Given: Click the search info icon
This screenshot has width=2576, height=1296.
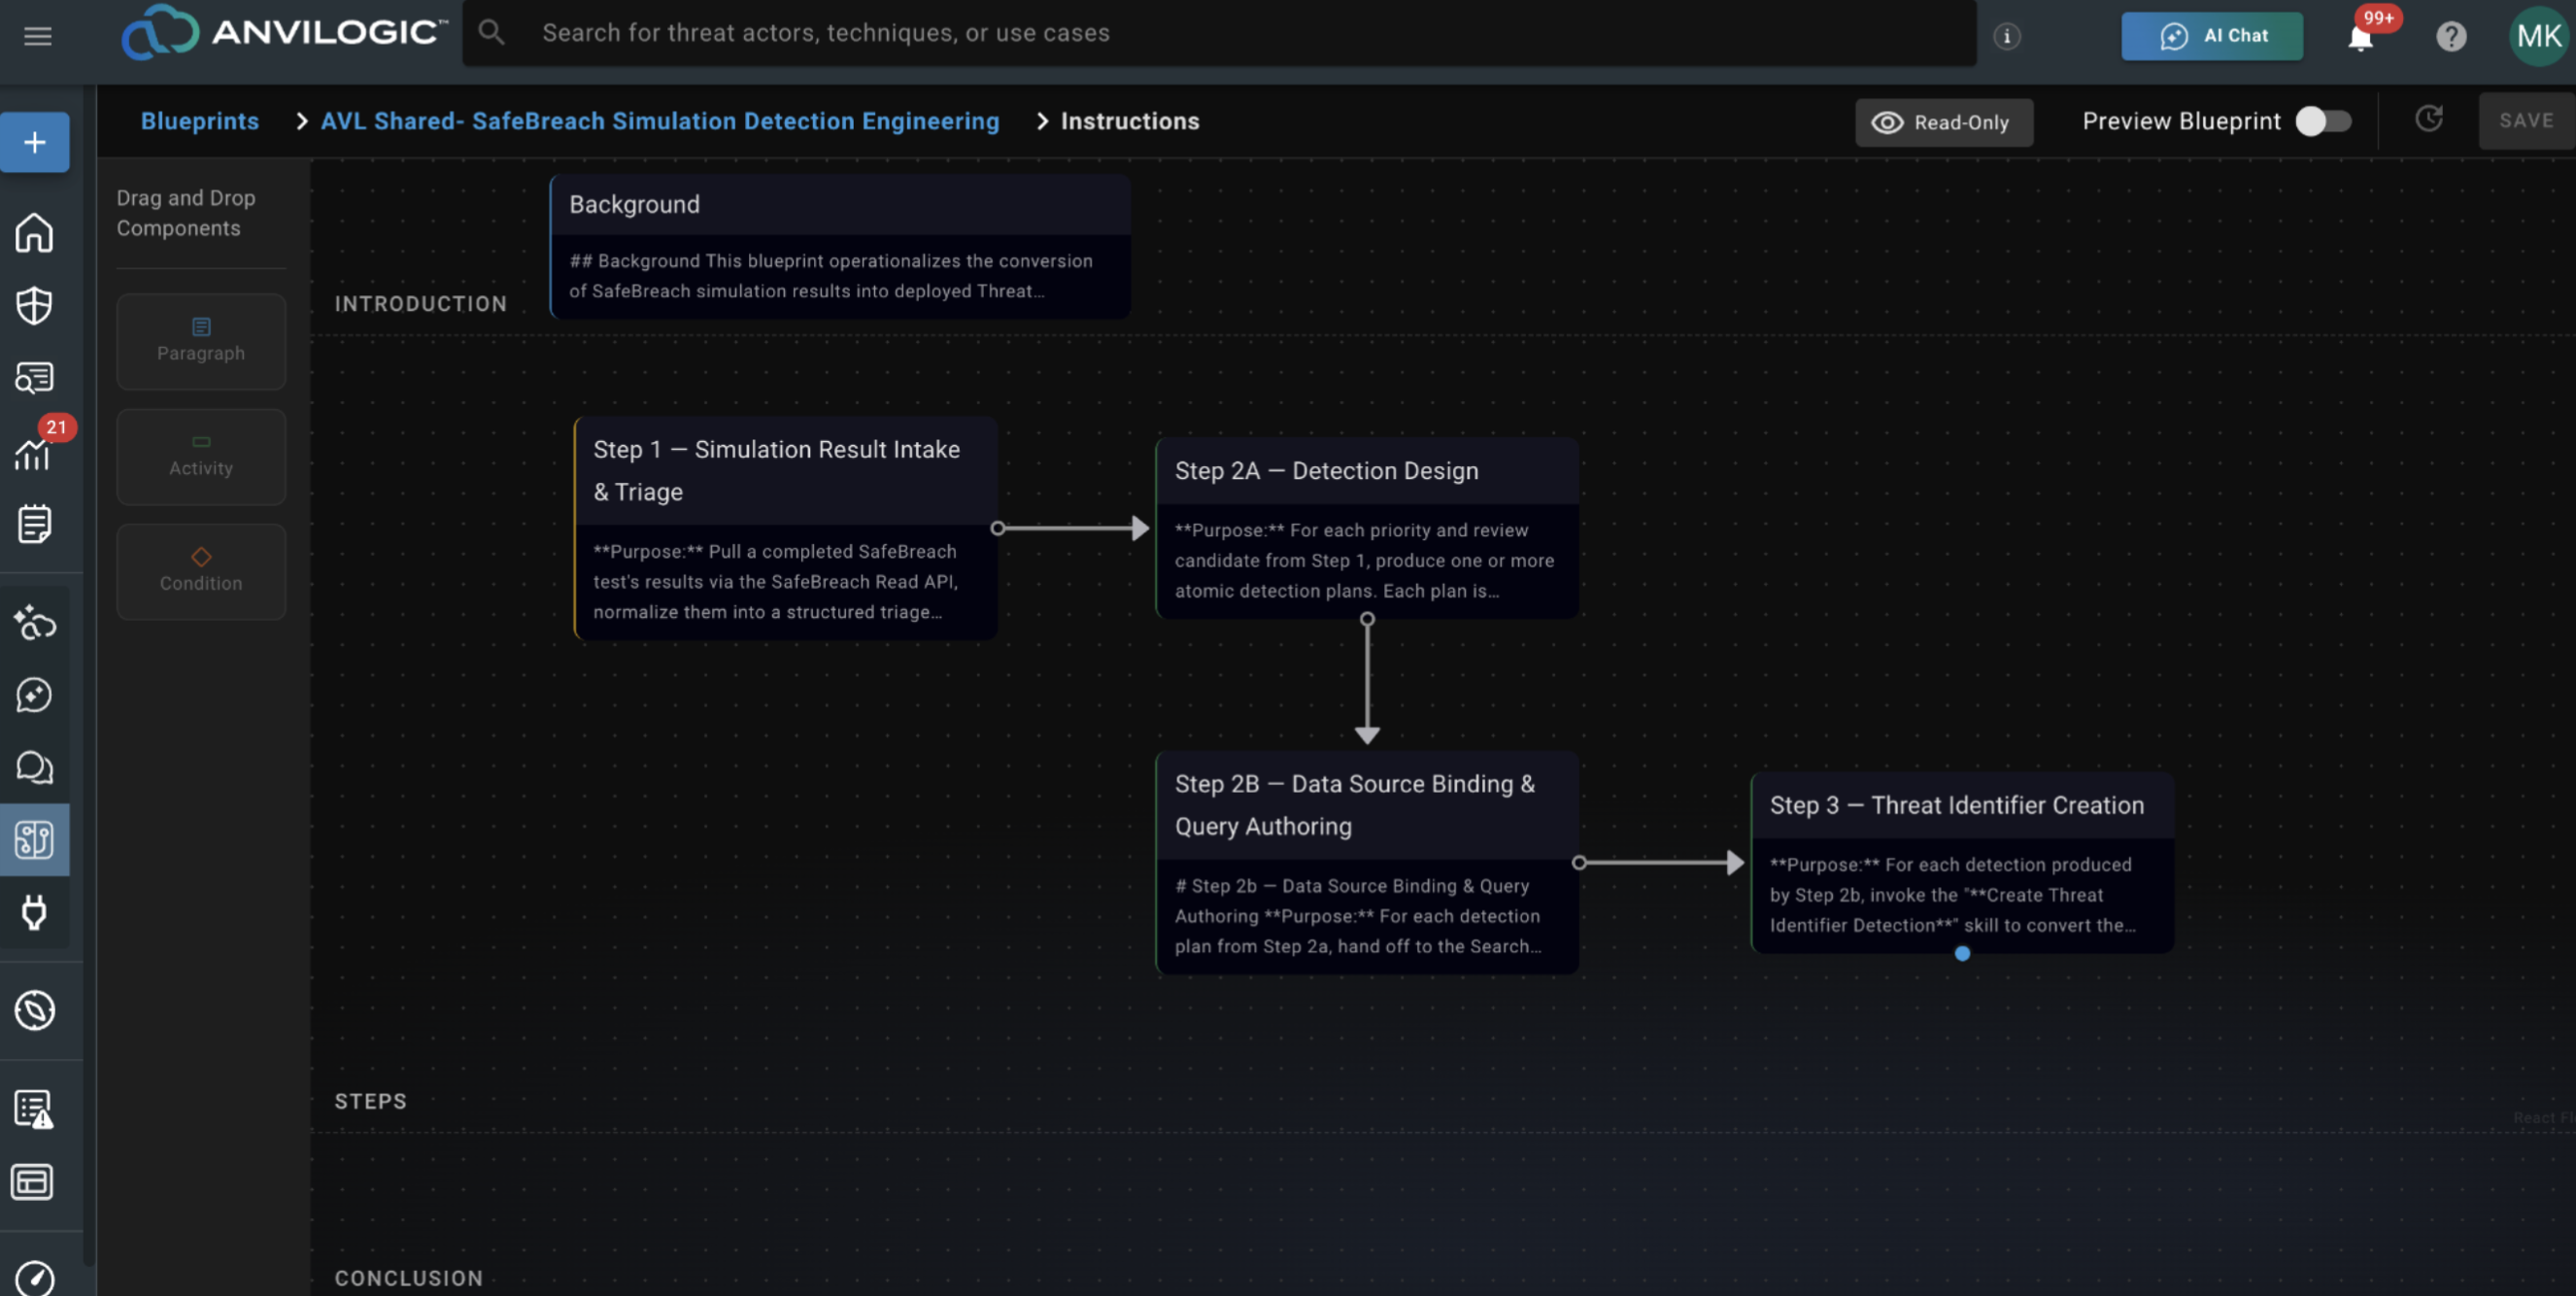Looking at the screenshot, I should click(x=2006, y=36).
